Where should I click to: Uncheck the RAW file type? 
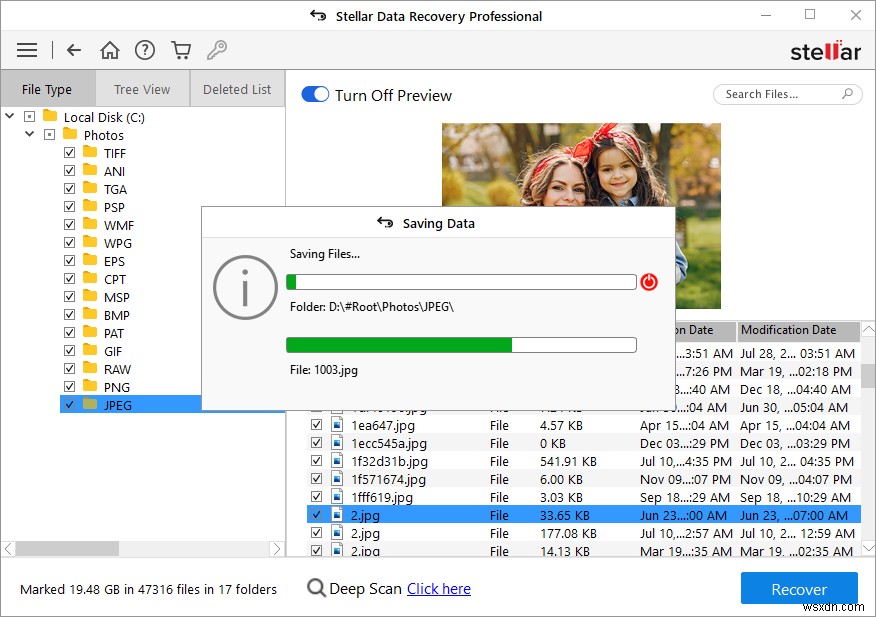click(x=69, y=368)
